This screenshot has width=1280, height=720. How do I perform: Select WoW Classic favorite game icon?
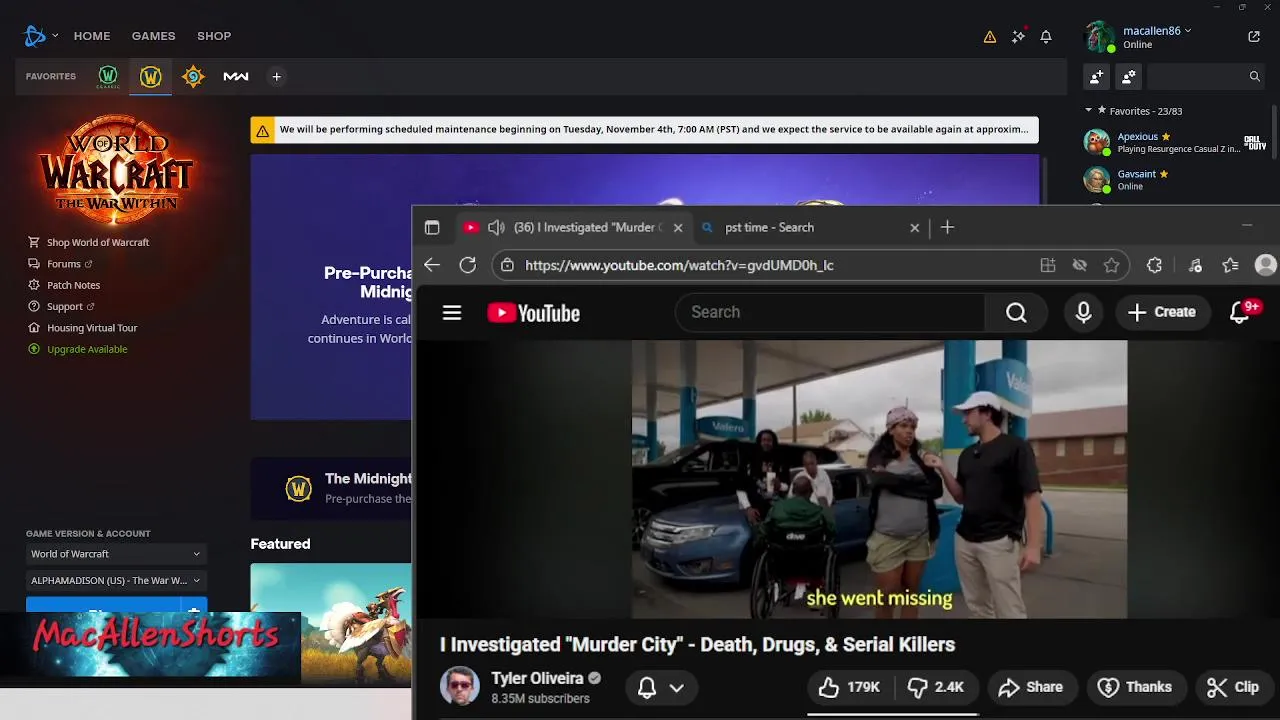(108, 76)
